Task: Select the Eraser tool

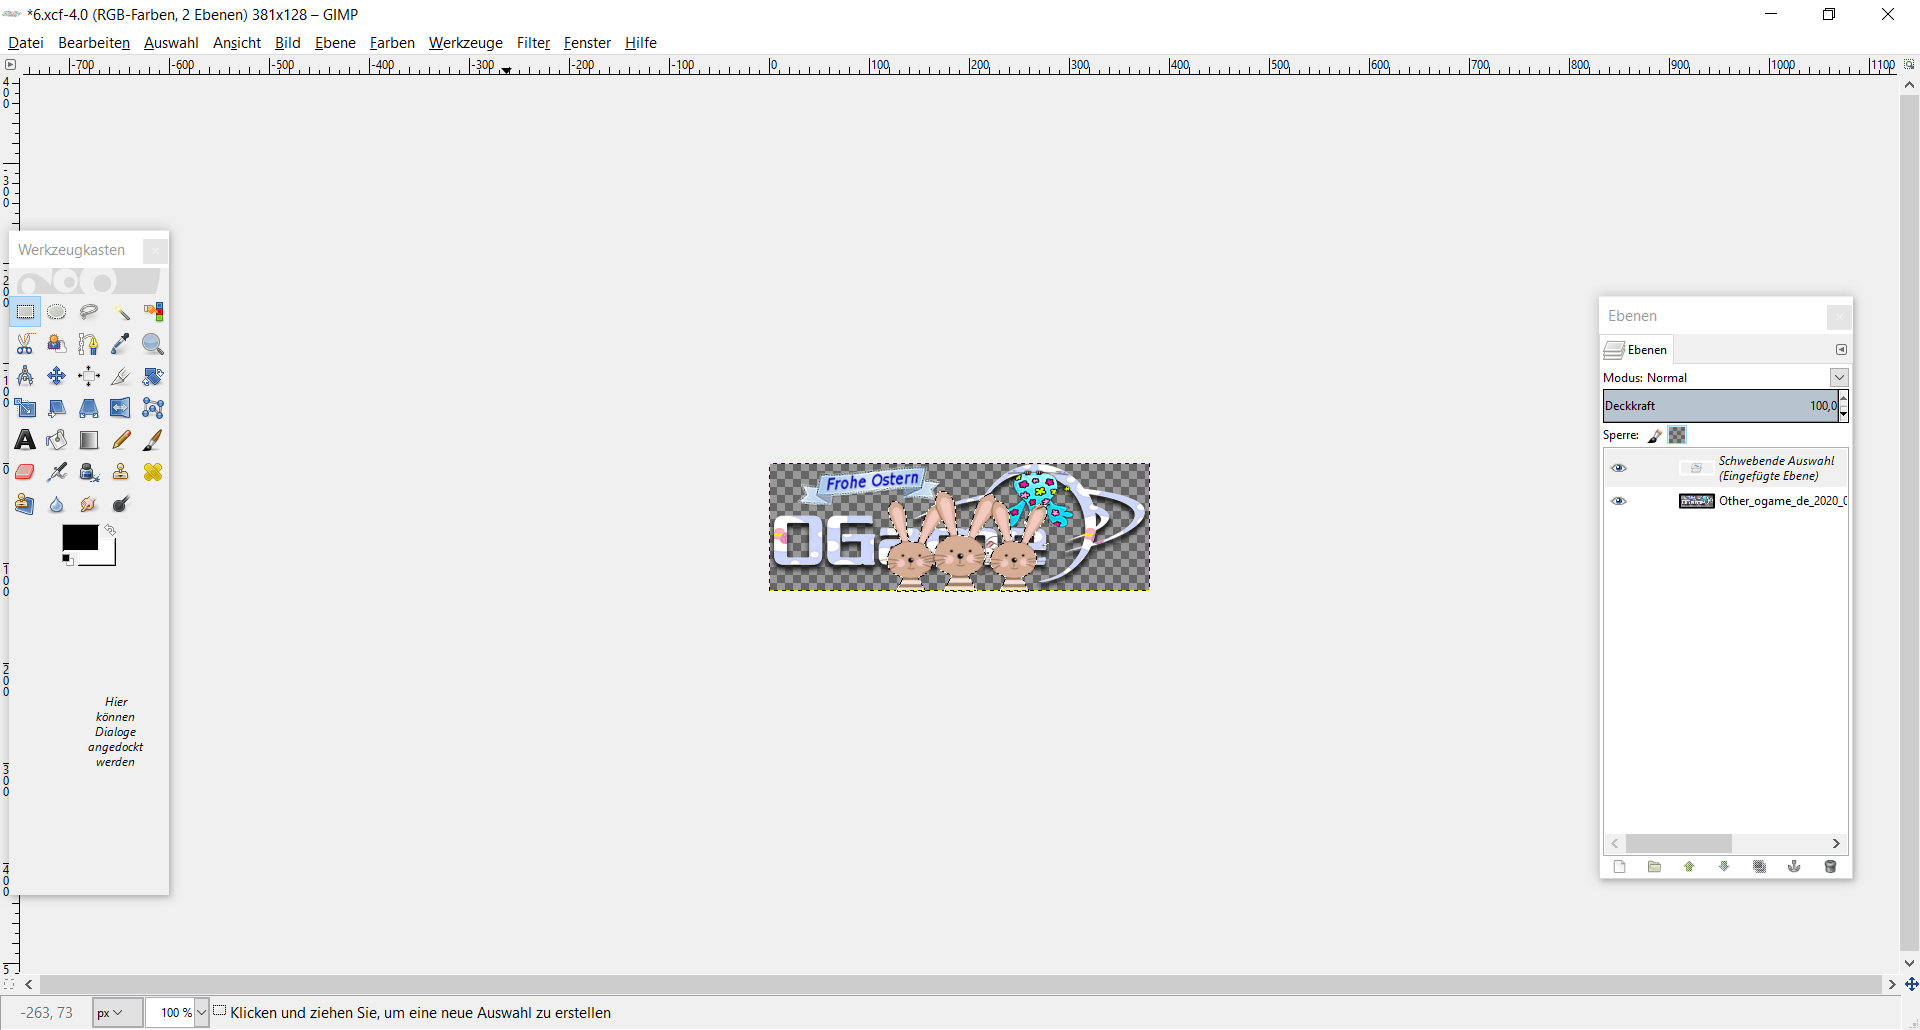Action: tap(25, 472)
